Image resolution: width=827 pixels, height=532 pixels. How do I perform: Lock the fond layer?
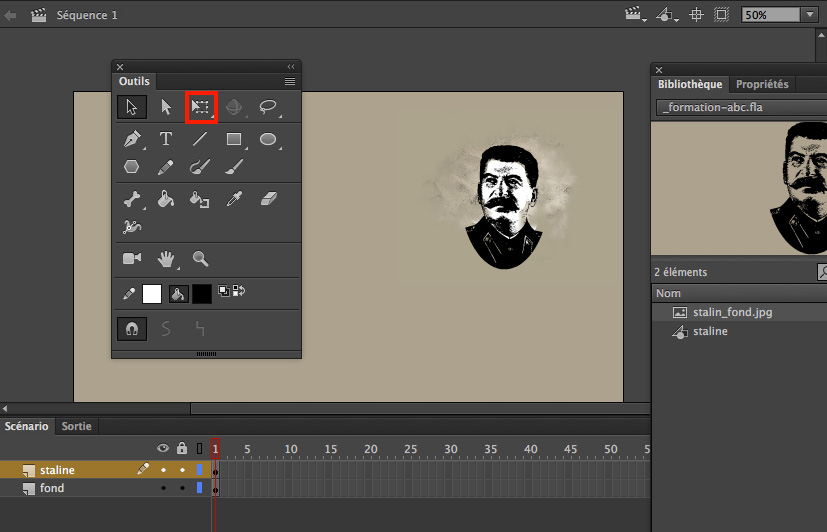click(x=182, y=488)
